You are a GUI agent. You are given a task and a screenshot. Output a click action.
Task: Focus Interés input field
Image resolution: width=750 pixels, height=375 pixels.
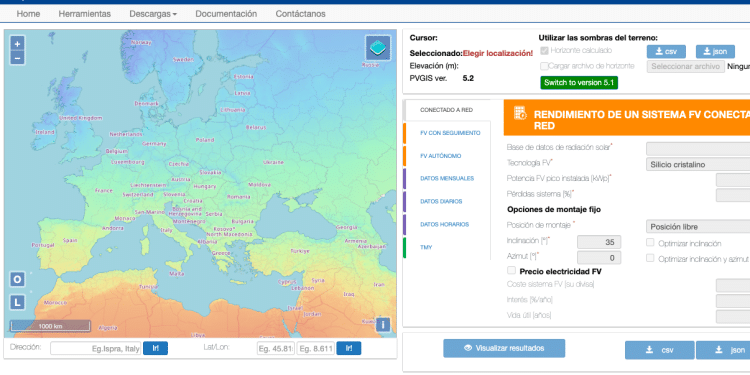(x=733, y=301)
